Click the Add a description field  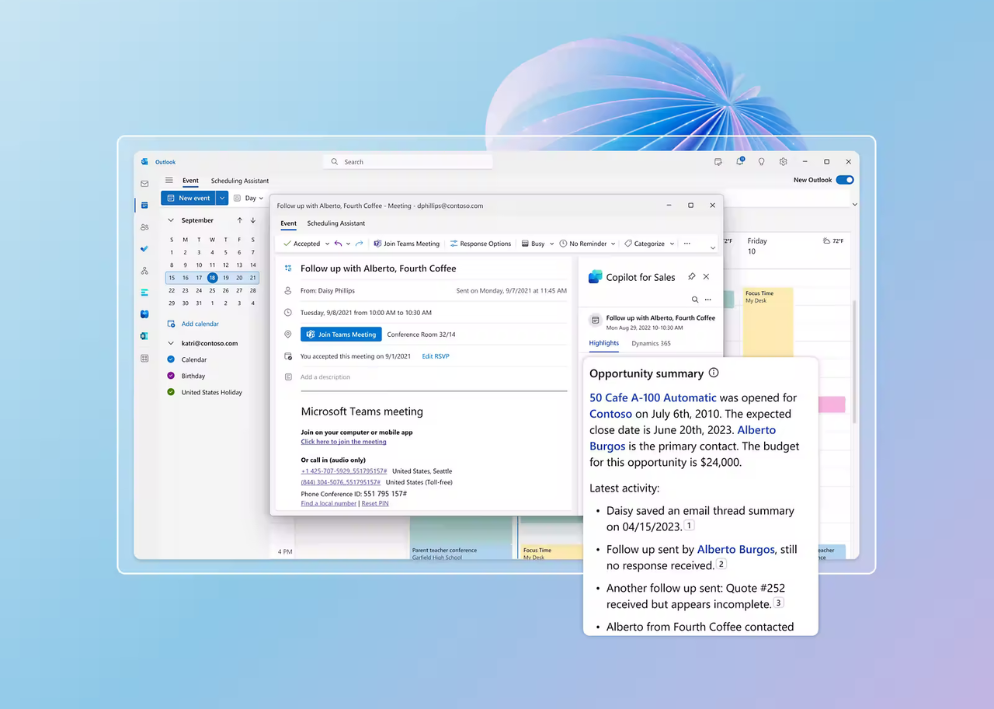pos(326,377)
